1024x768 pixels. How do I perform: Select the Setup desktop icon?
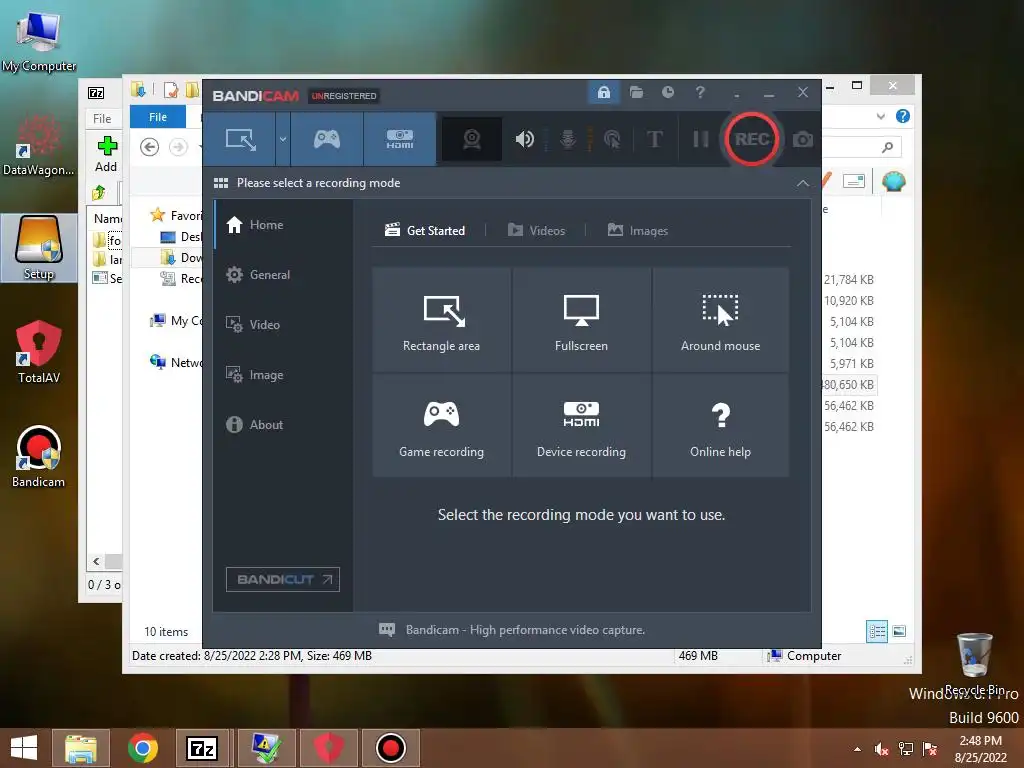39,248
